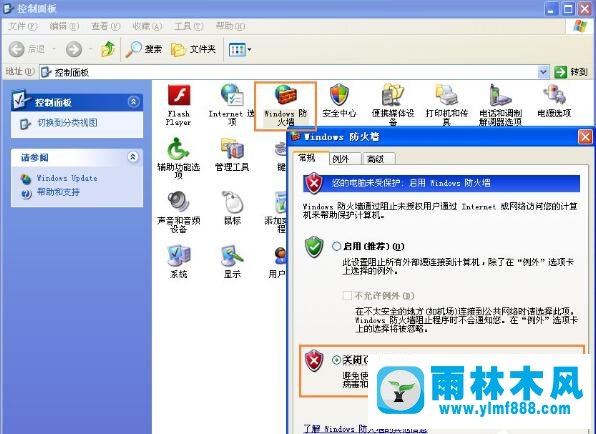
Task: Click the Back (后退) toolbar button
Action: (27, 49)
